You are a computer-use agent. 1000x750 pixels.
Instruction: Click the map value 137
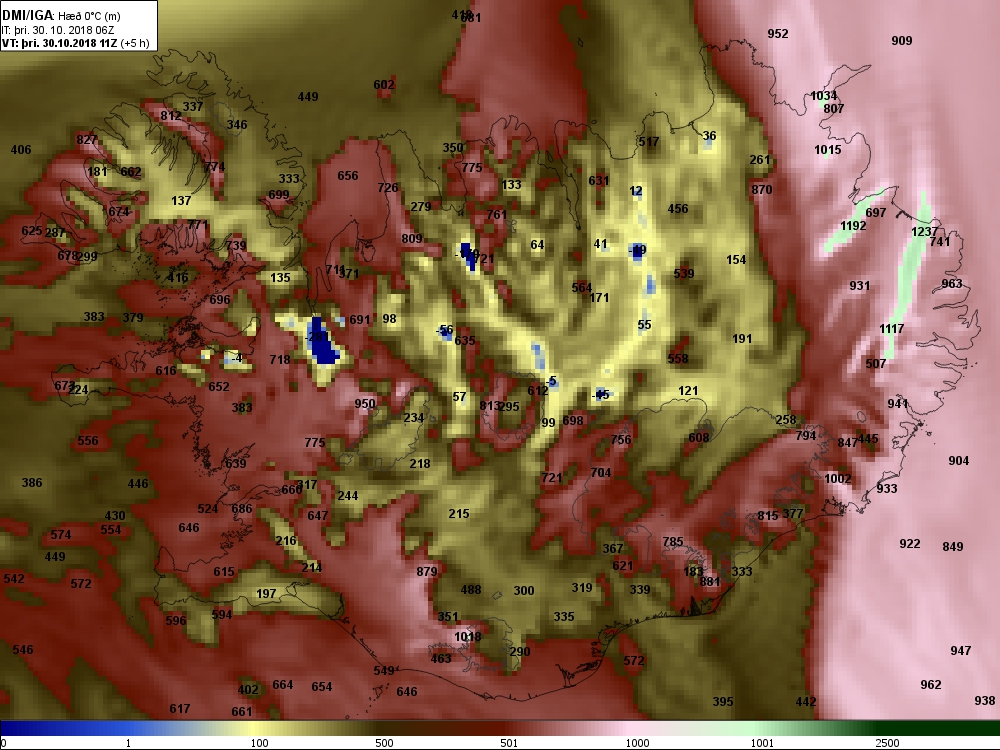tap(181, 201)
